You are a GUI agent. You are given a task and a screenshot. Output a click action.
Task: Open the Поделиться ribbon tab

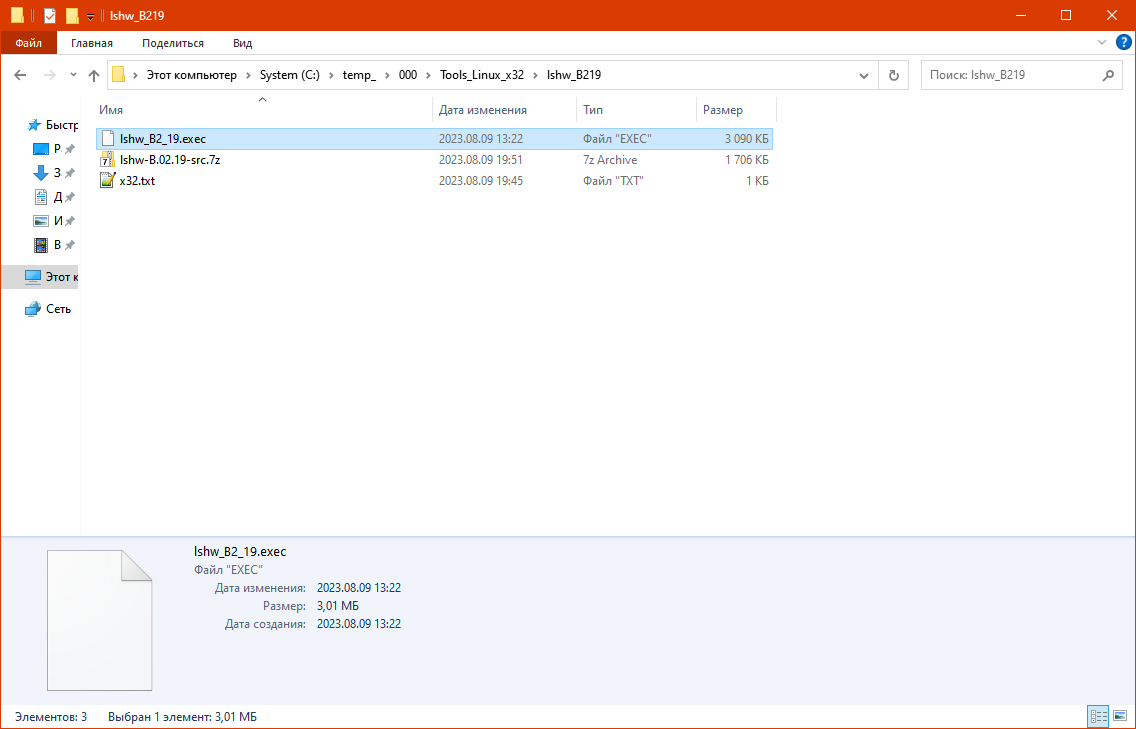click(172, 43)
